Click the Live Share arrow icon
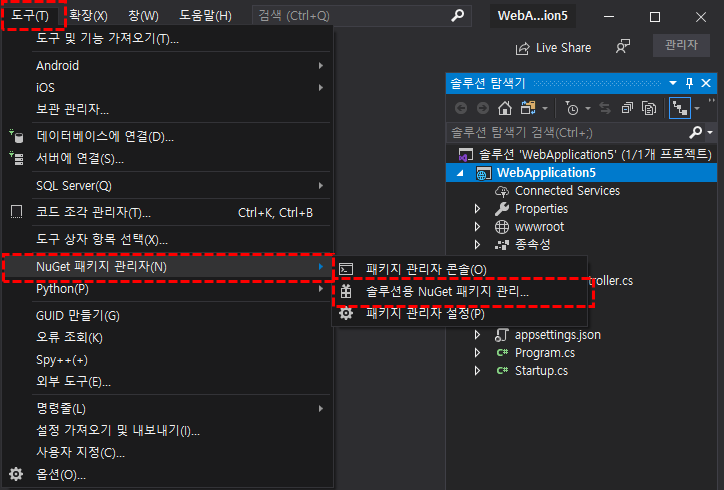Viewport: 724px width, 490px height. pyautogui.click(x=522, y=48)
